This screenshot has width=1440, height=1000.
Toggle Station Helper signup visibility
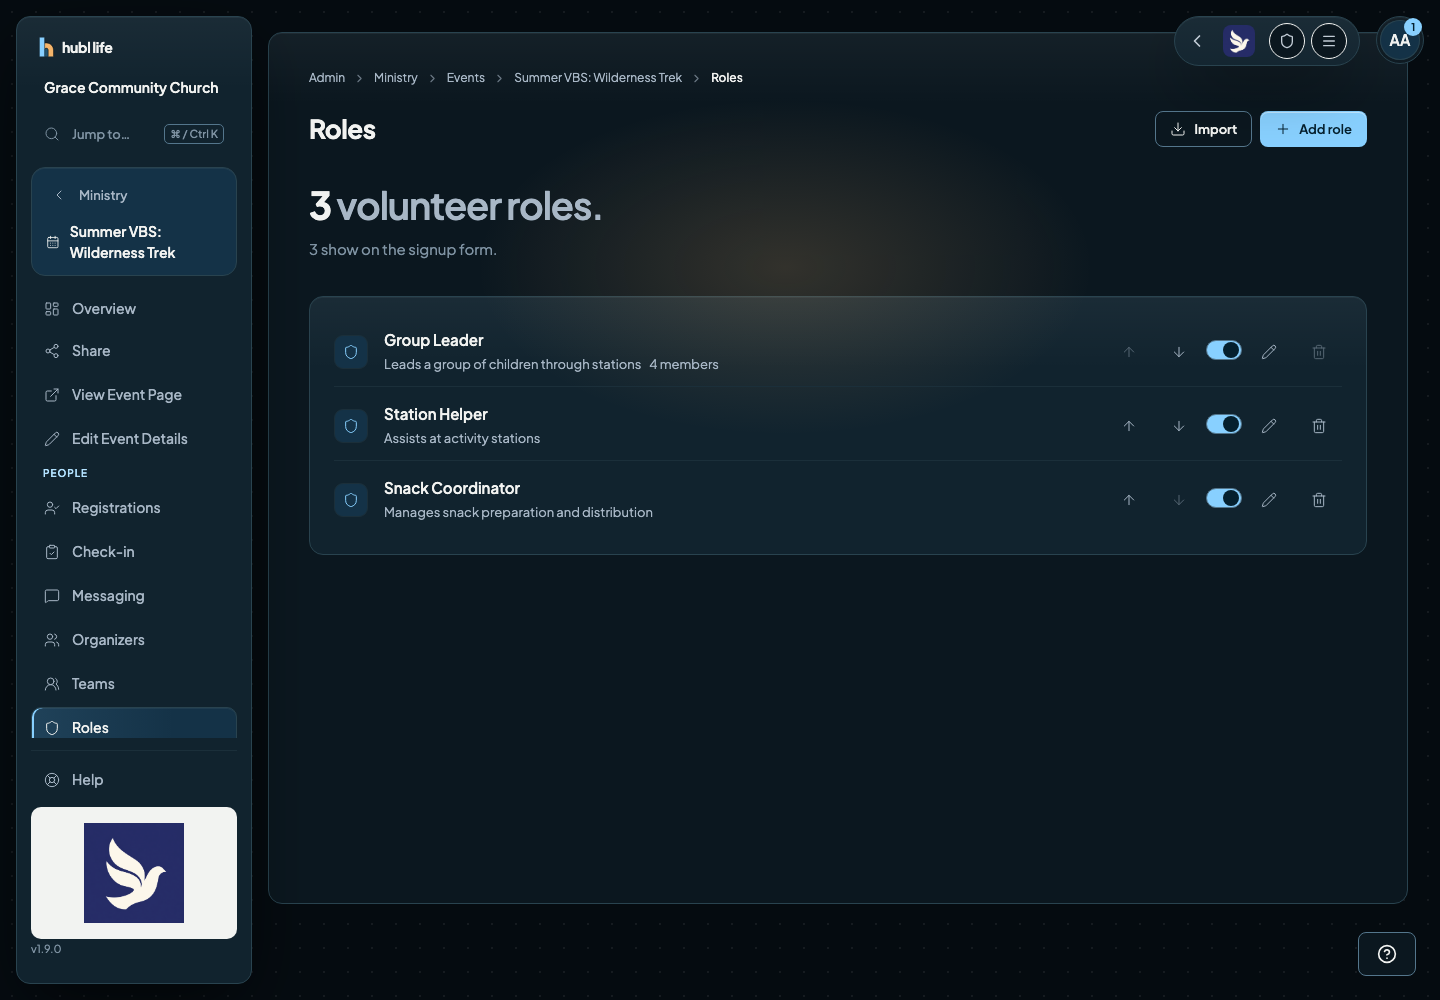pyautogui.click(x=1224, y=424)
